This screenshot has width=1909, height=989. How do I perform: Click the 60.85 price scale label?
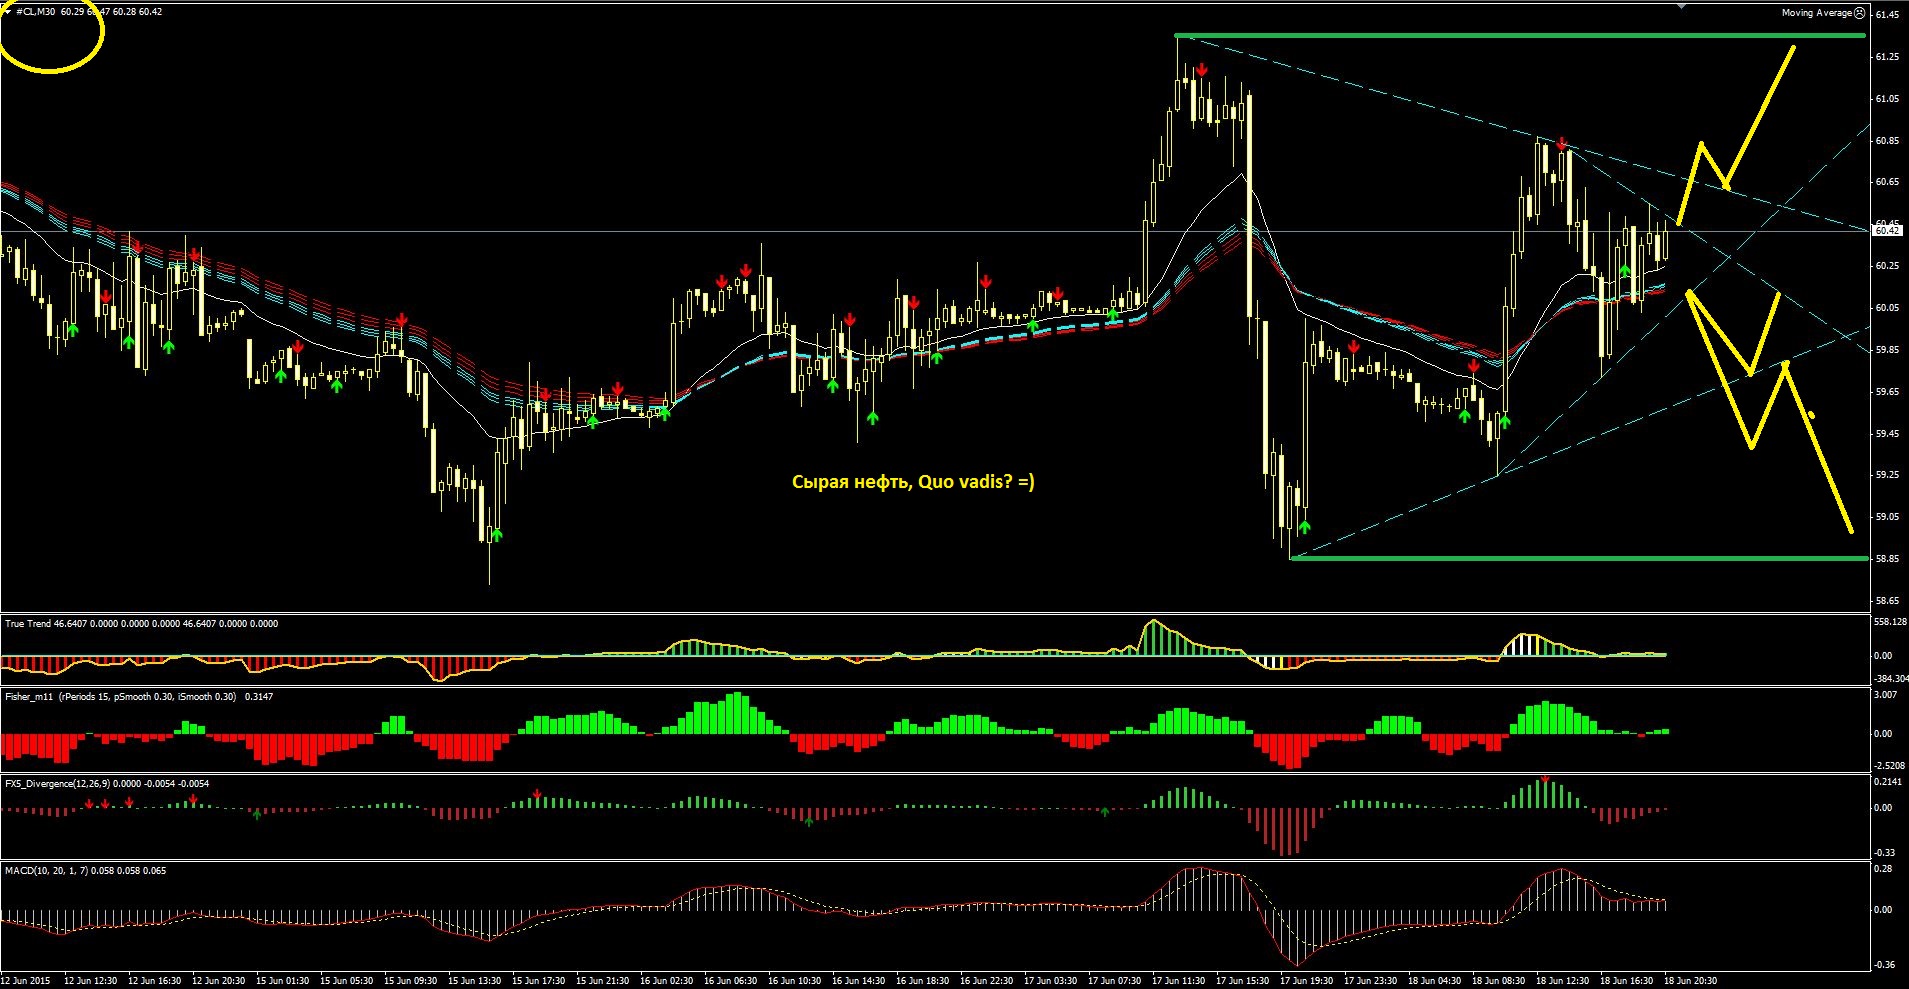point(1887,141)
